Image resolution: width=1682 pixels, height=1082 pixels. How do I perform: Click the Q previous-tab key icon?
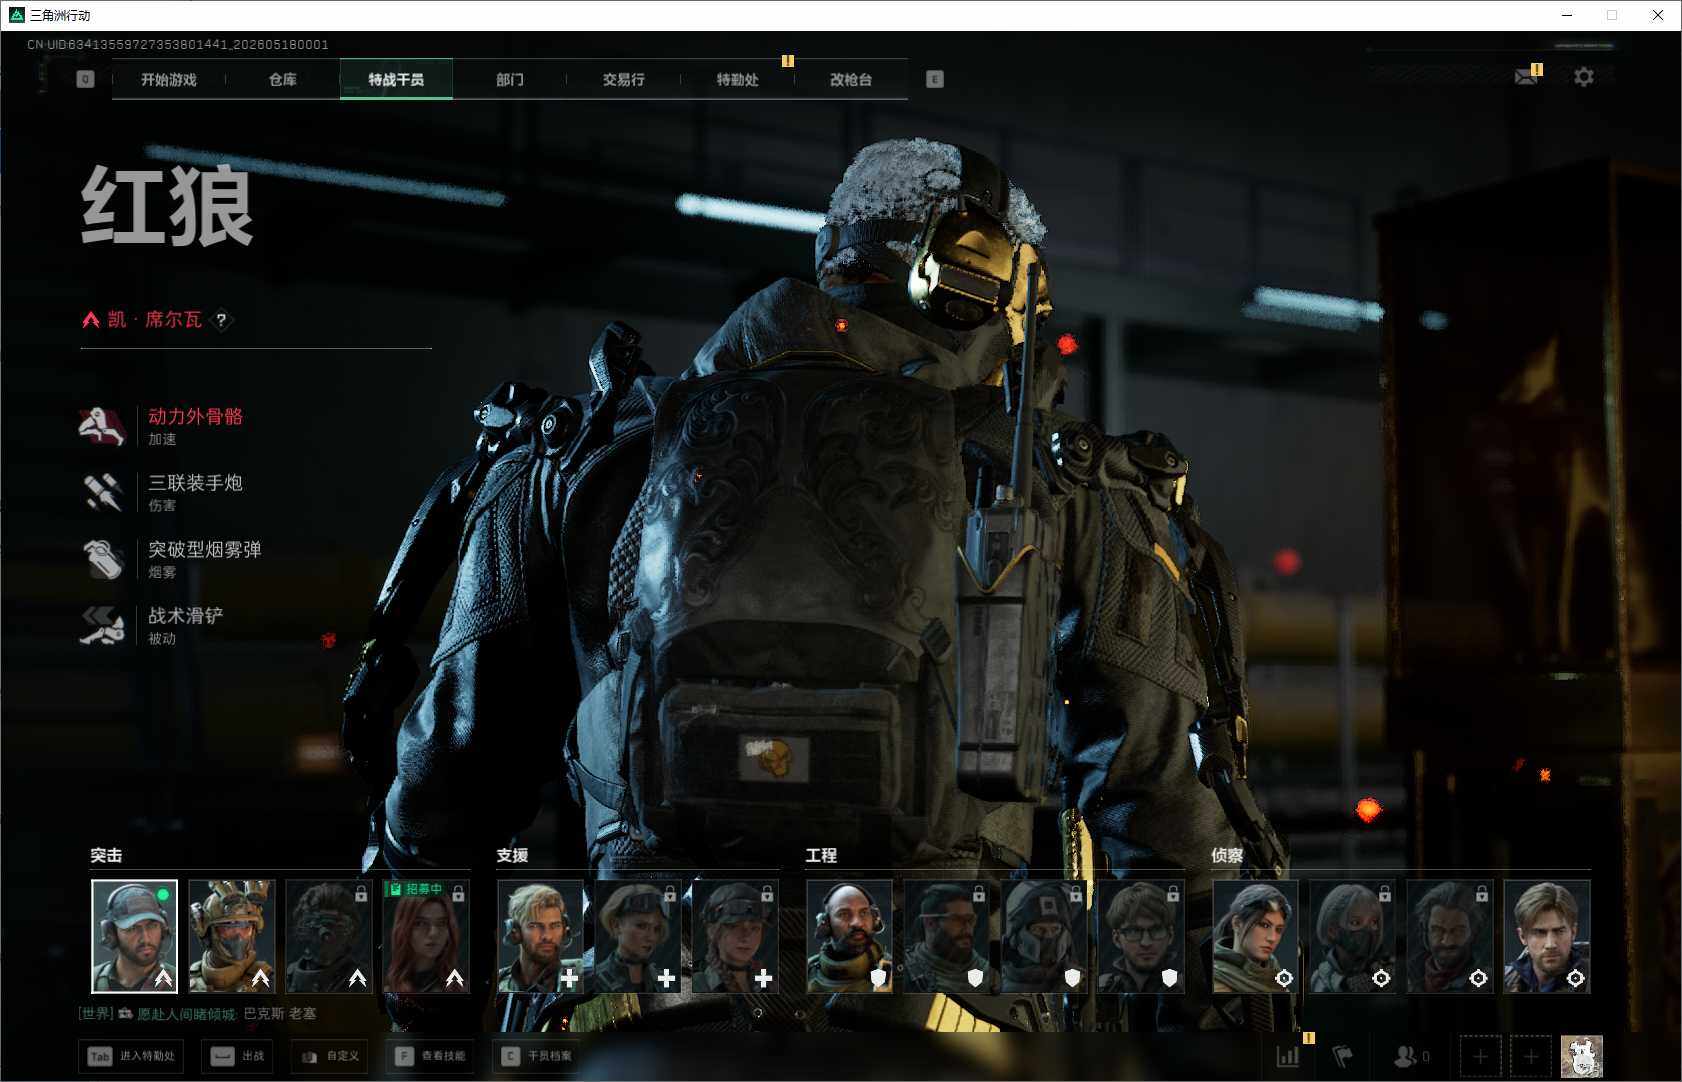click(x=85, y=79)
